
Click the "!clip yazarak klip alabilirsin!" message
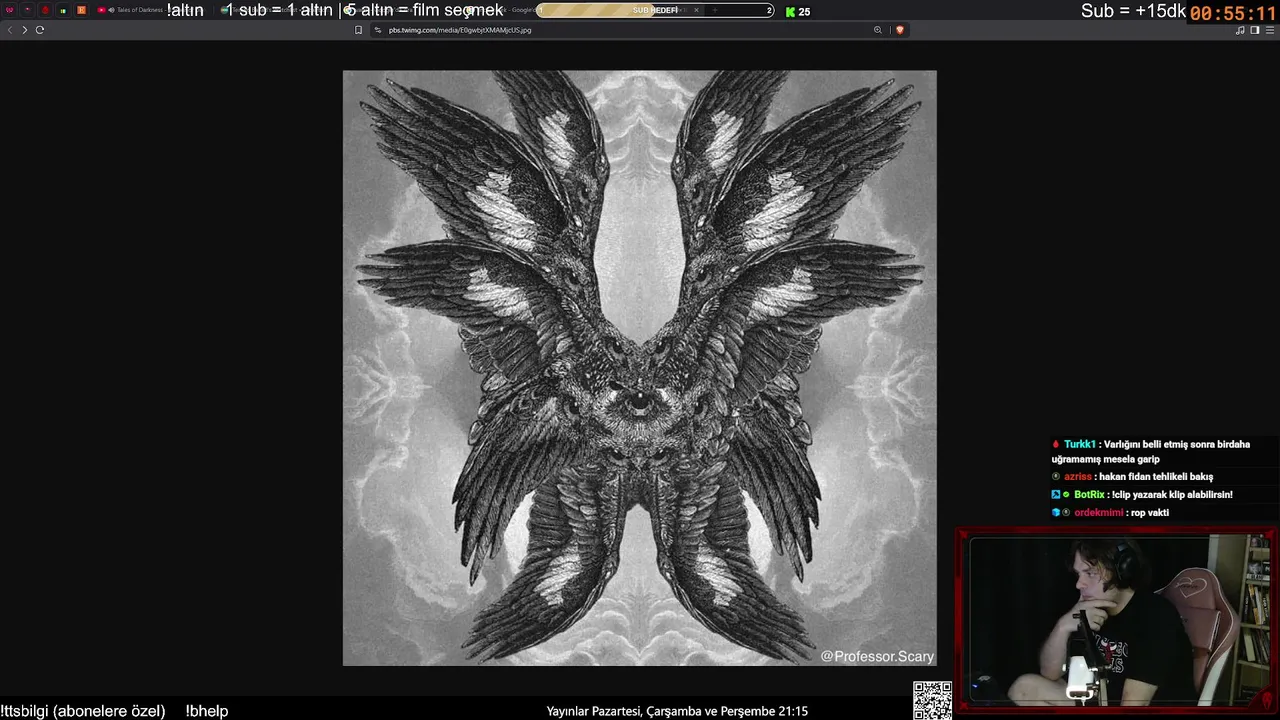coord(1172,495)
